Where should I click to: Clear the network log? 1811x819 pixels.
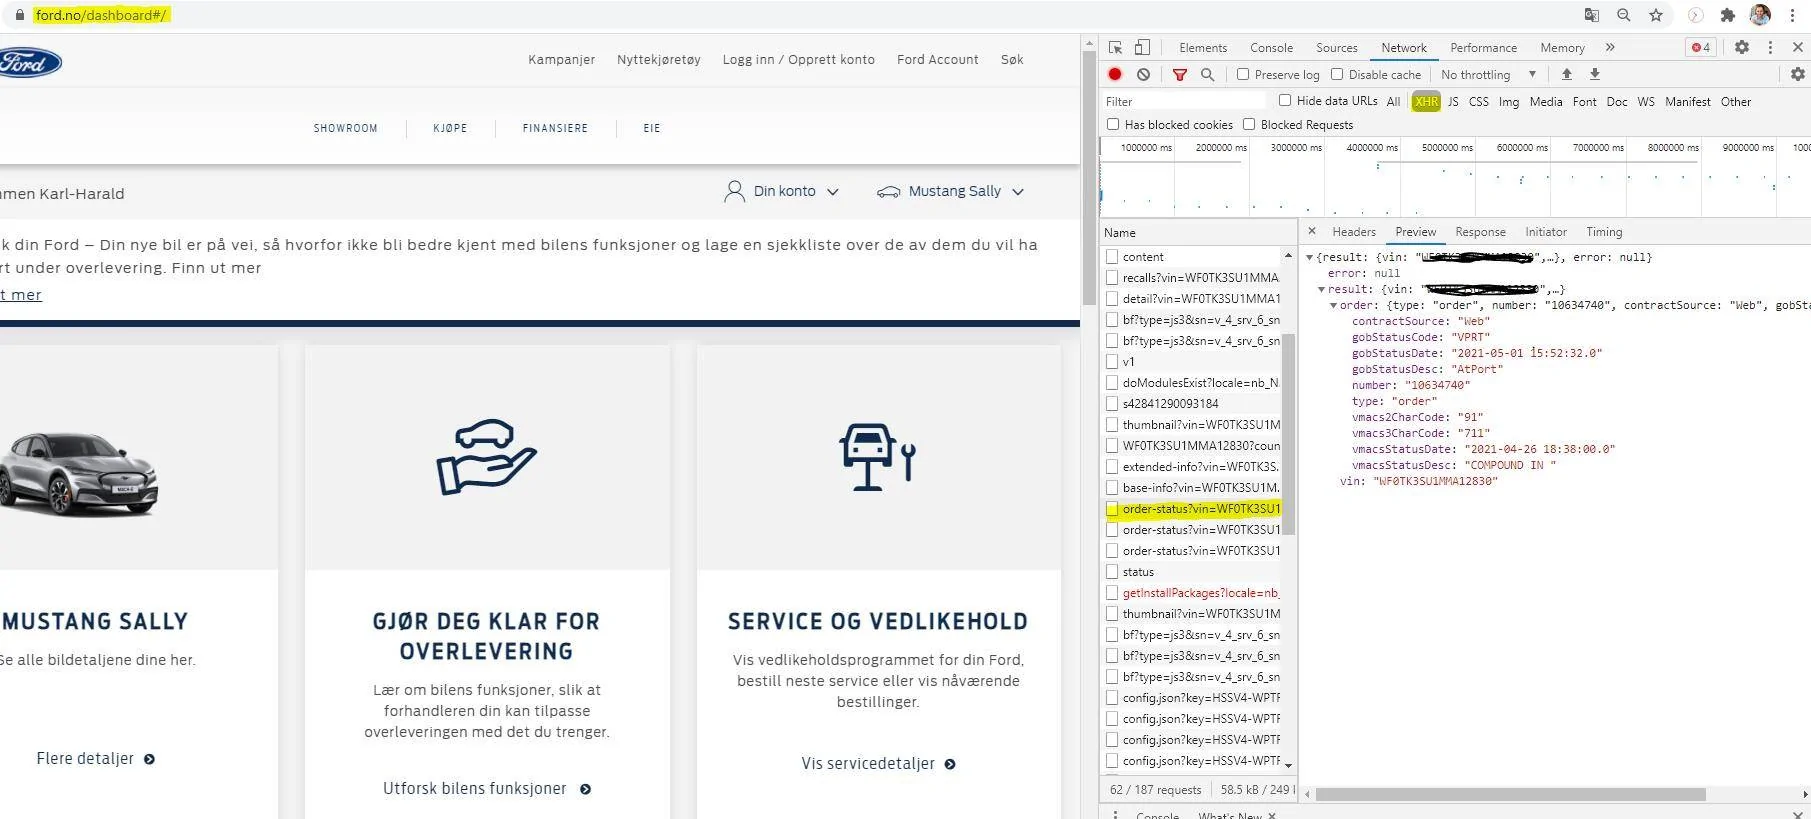[1143, 74]
